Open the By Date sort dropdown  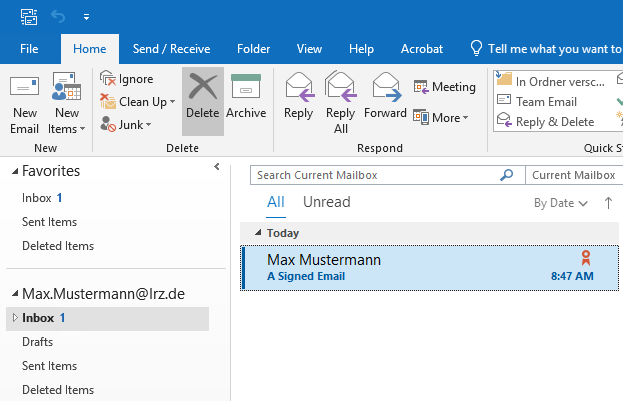(561, 203)
